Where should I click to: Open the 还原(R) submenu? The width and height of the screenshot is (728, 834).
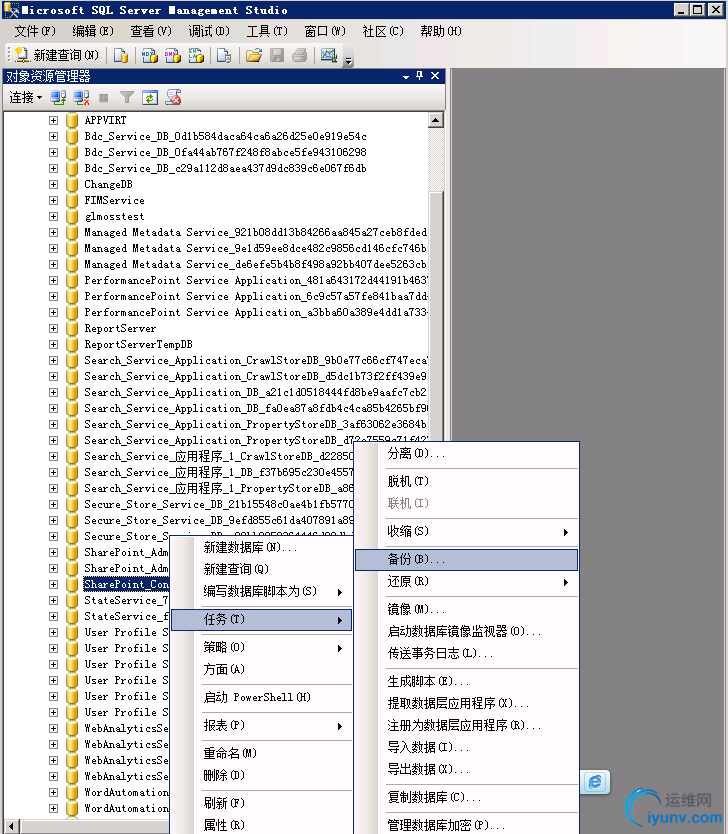467,581
